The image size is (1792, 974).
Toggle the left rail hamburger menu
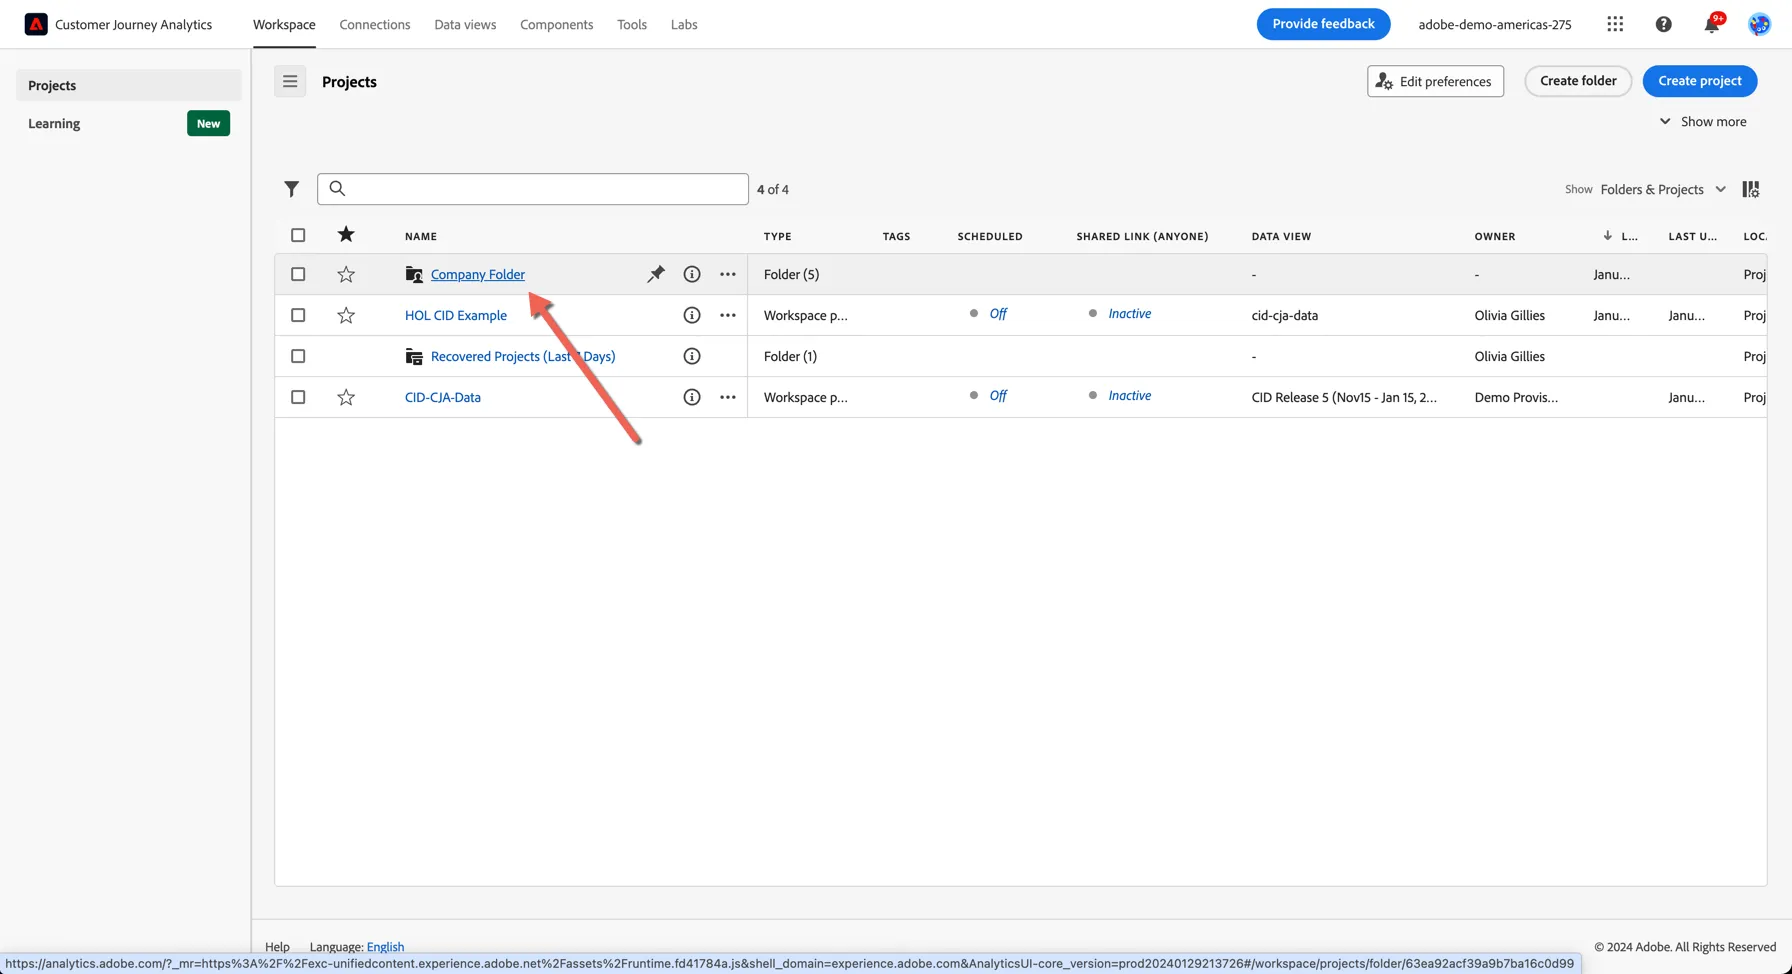(290, 82)
